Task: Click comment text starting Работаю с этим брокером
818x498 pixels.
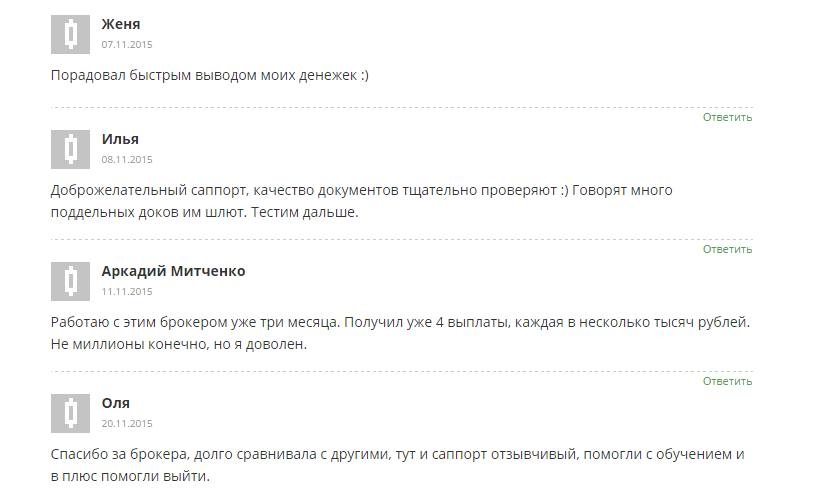Action: pyautogui.click(x=400, y=333)
